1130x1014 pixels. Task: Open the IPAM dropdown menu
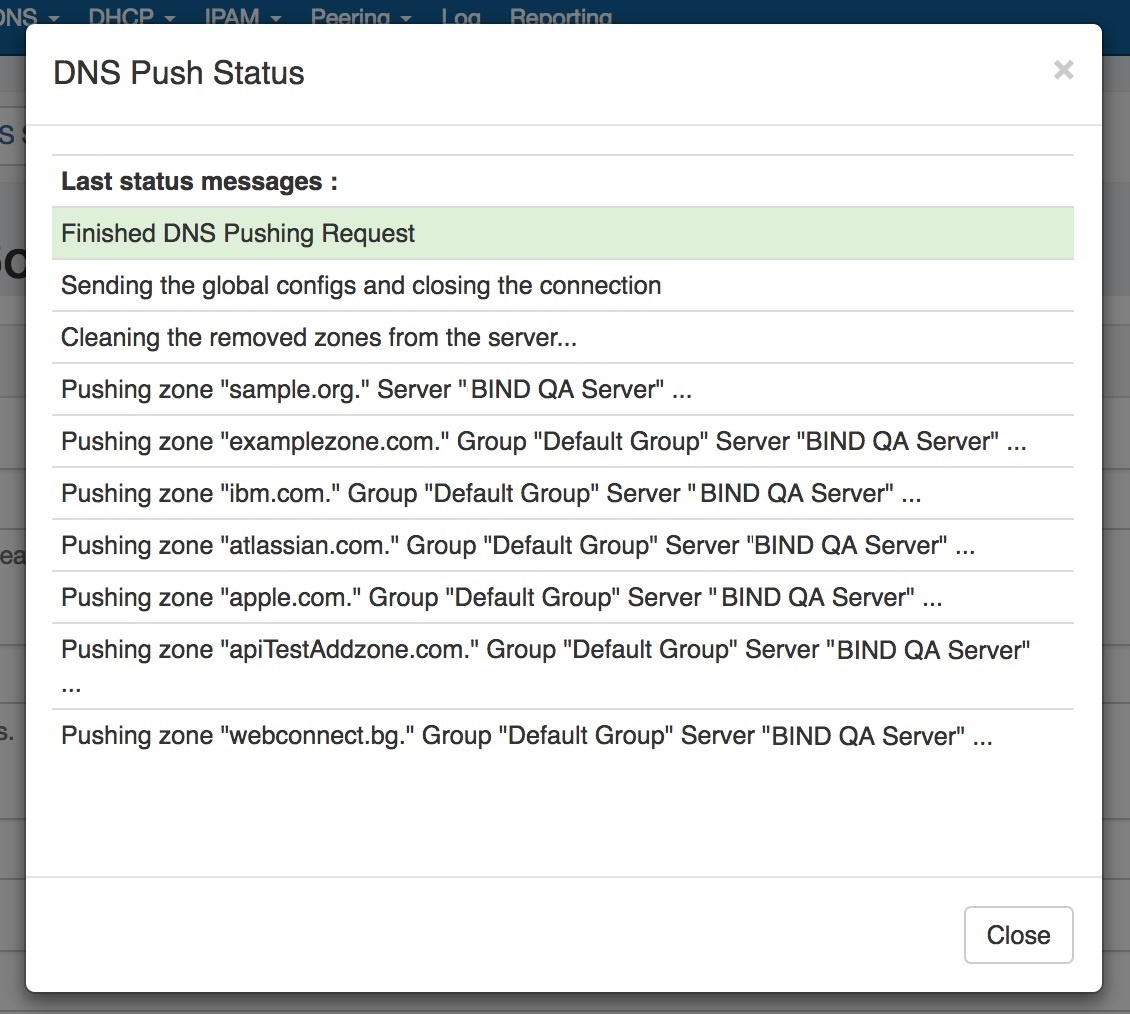click(x=243, y=17)
